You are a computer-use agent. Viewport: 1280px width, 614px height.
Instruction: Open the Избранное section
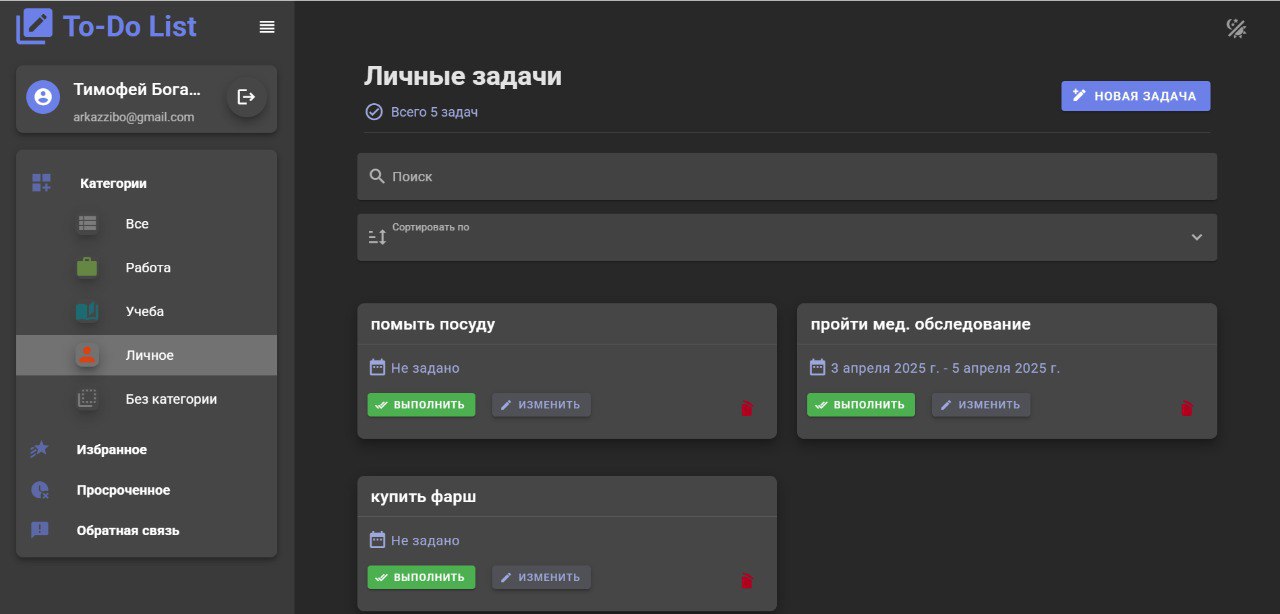(x=111, y=450)
